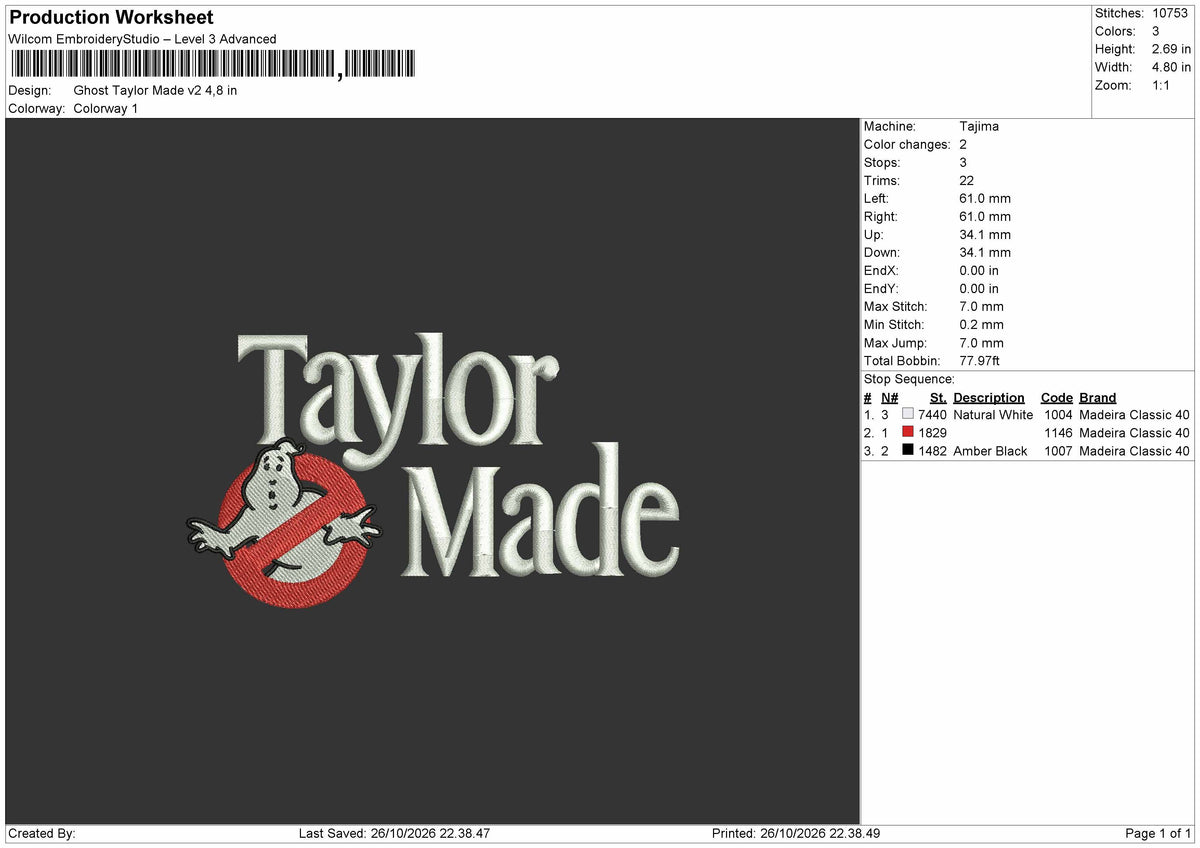Click the Colors value 3

click(x=1156, y=32)
